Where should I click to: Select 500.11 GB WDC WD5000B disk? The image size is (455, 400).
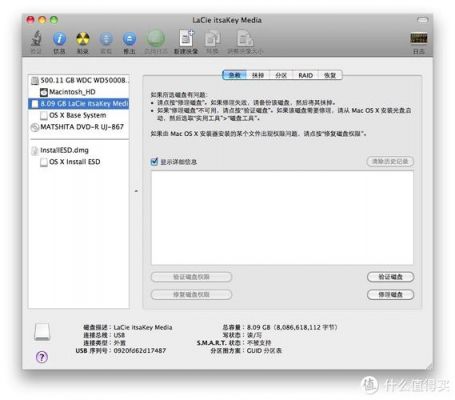tap(79, 80)
